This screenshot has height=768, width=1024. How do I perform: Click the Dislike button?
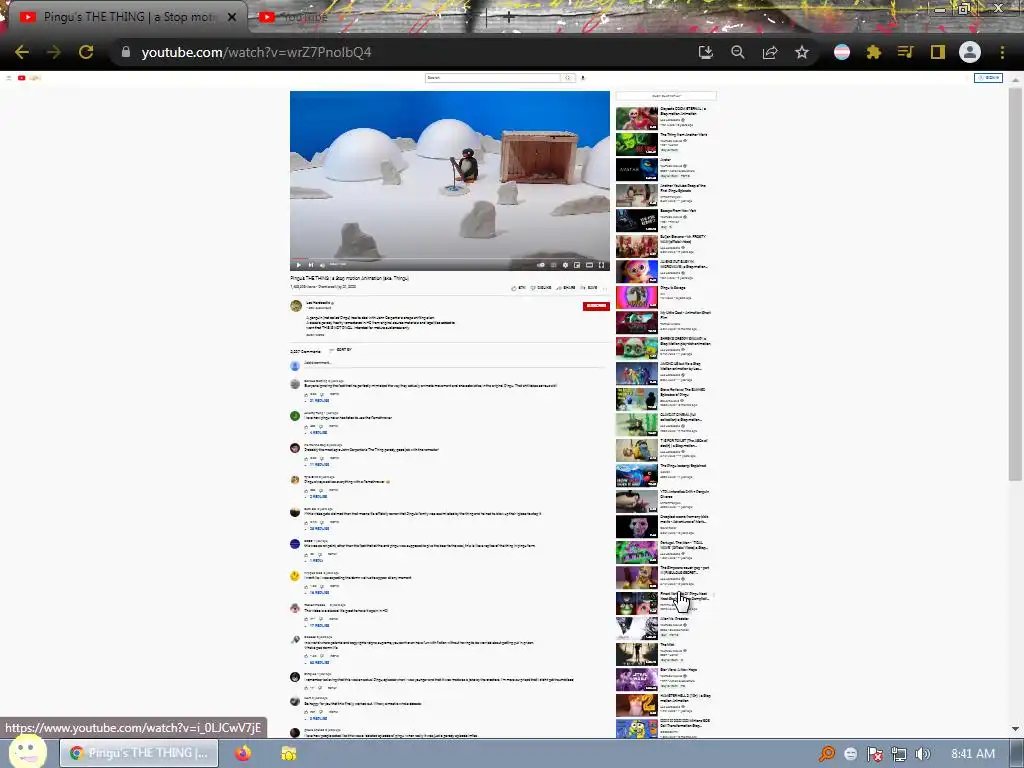pos(541,287)
